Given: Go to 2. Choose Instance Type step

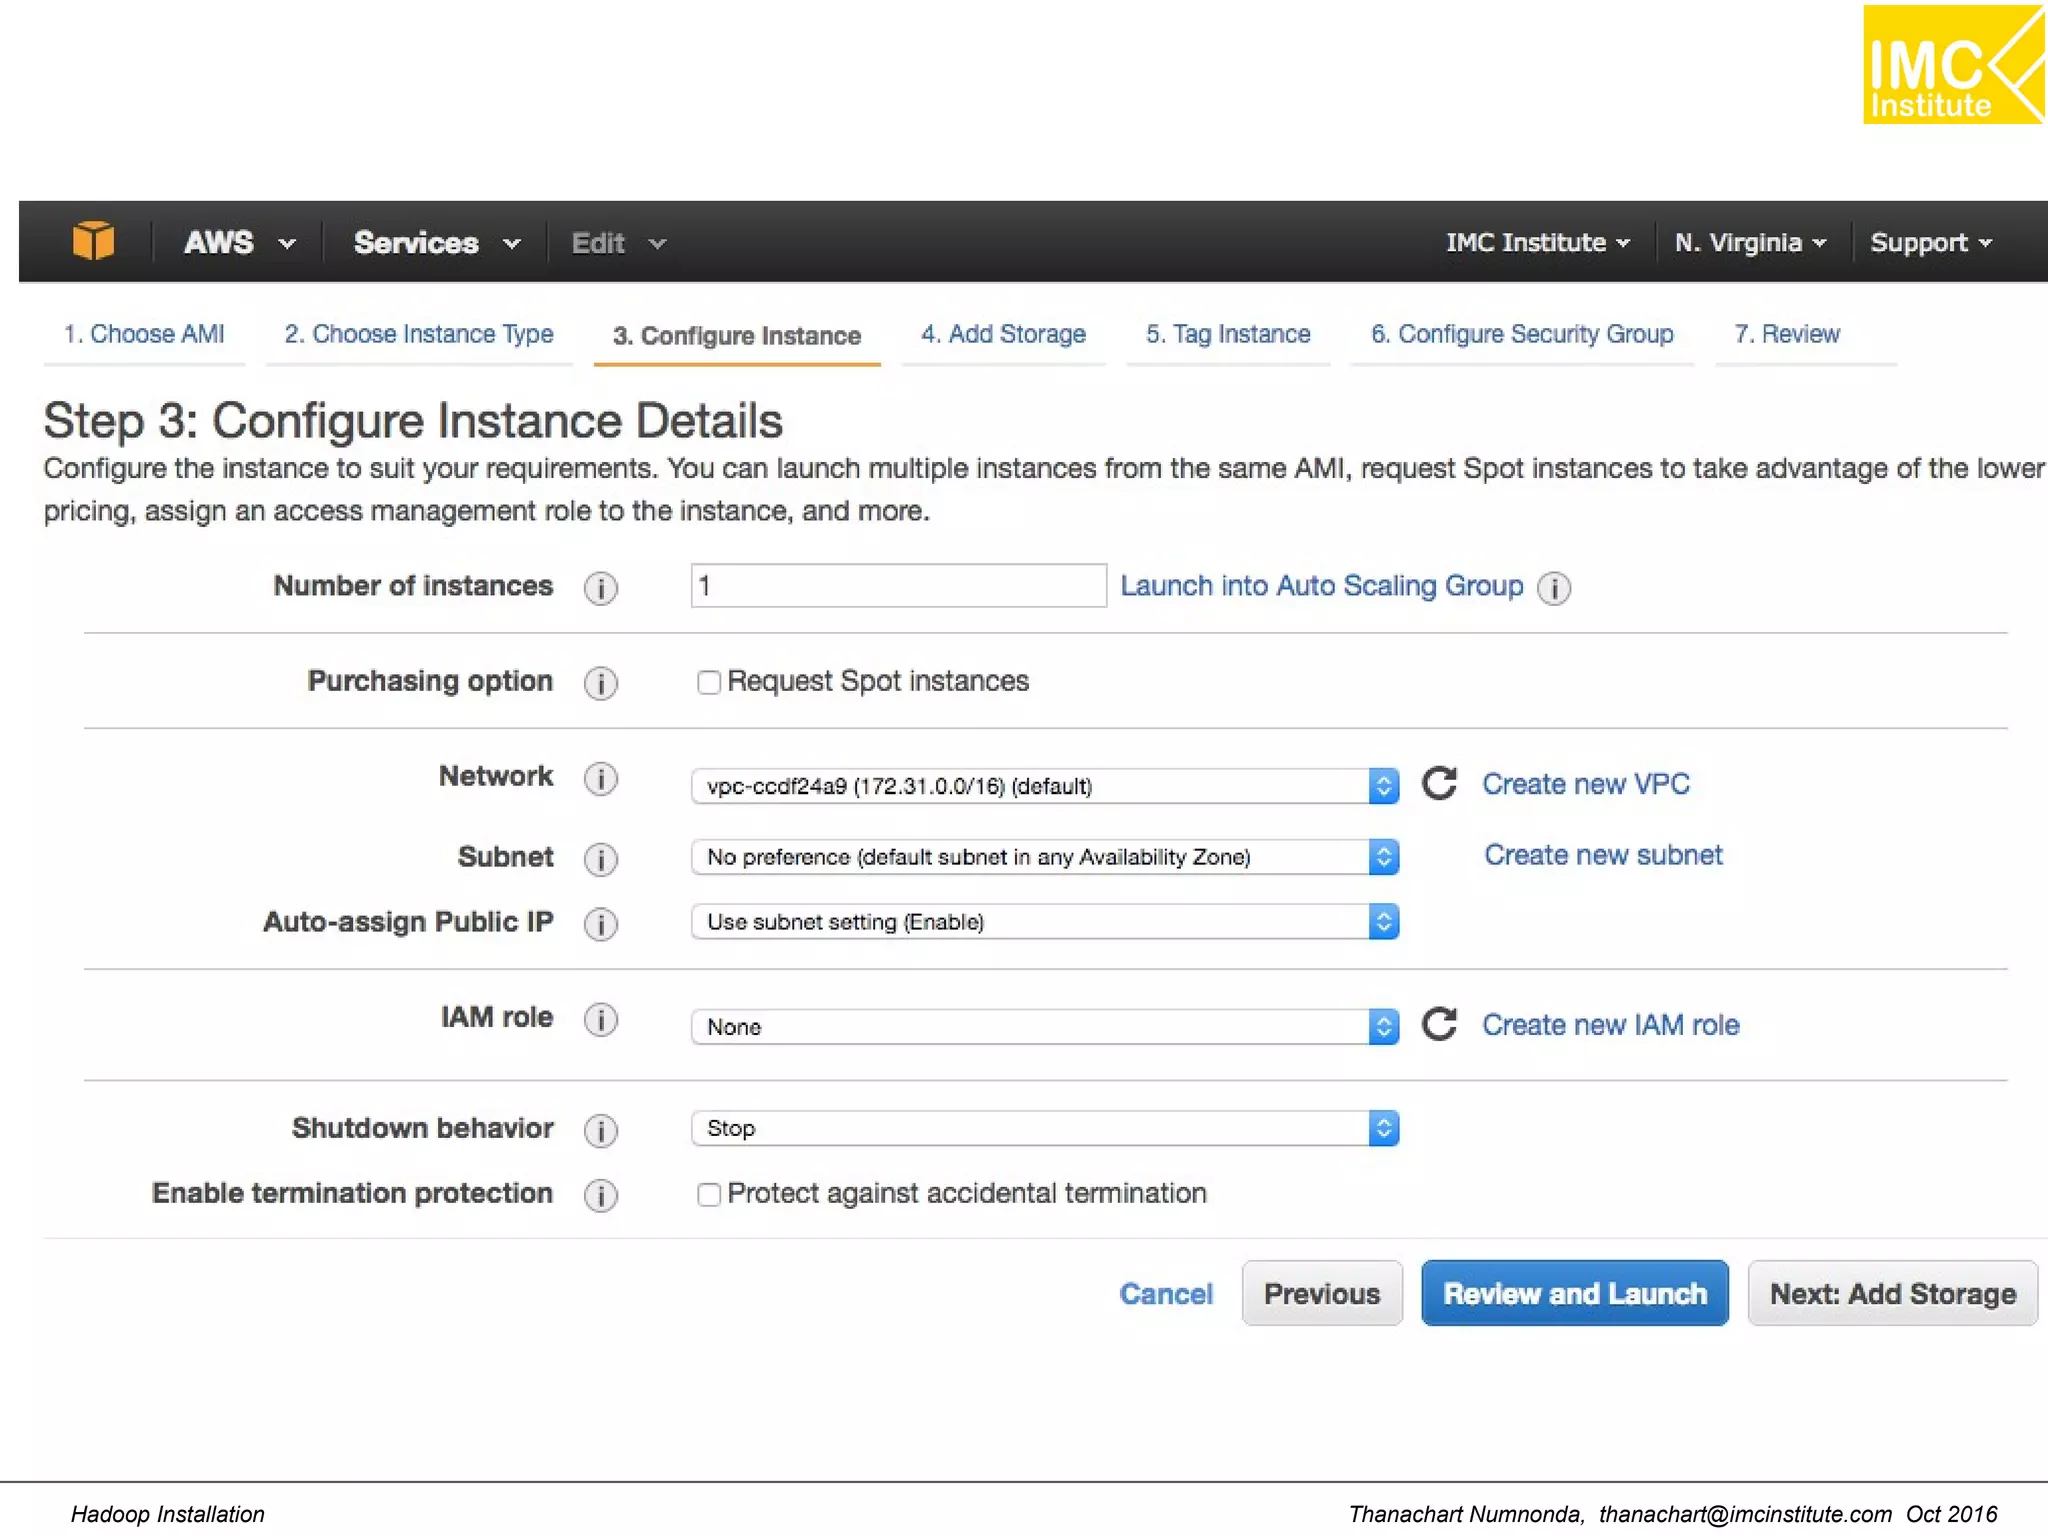Looking at the screenshot, I should coord(419,334).
